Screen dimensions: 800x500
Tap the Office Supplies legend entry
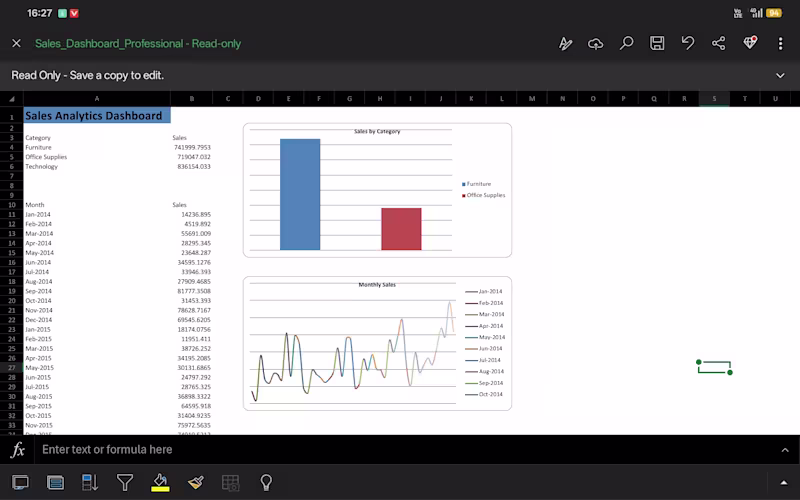click(x=484, y=195)
